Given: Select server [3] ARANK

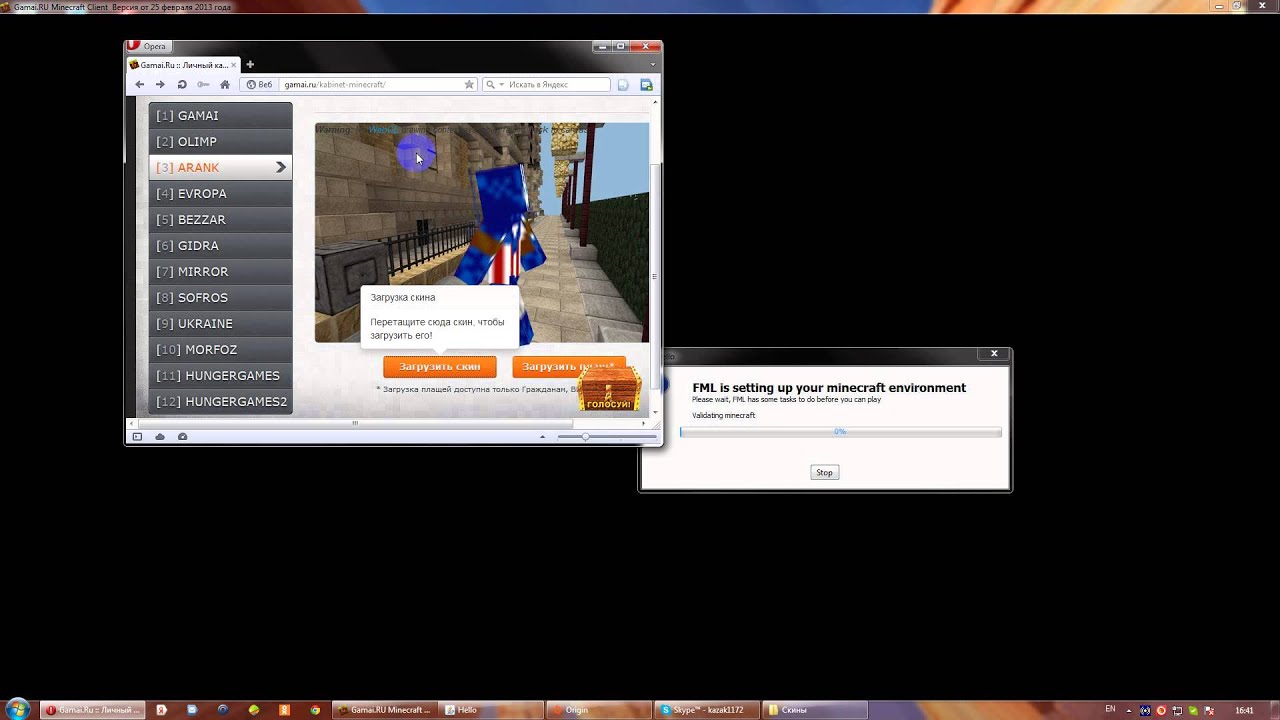Looking at the screenshot, I should [x=220, y=167].
